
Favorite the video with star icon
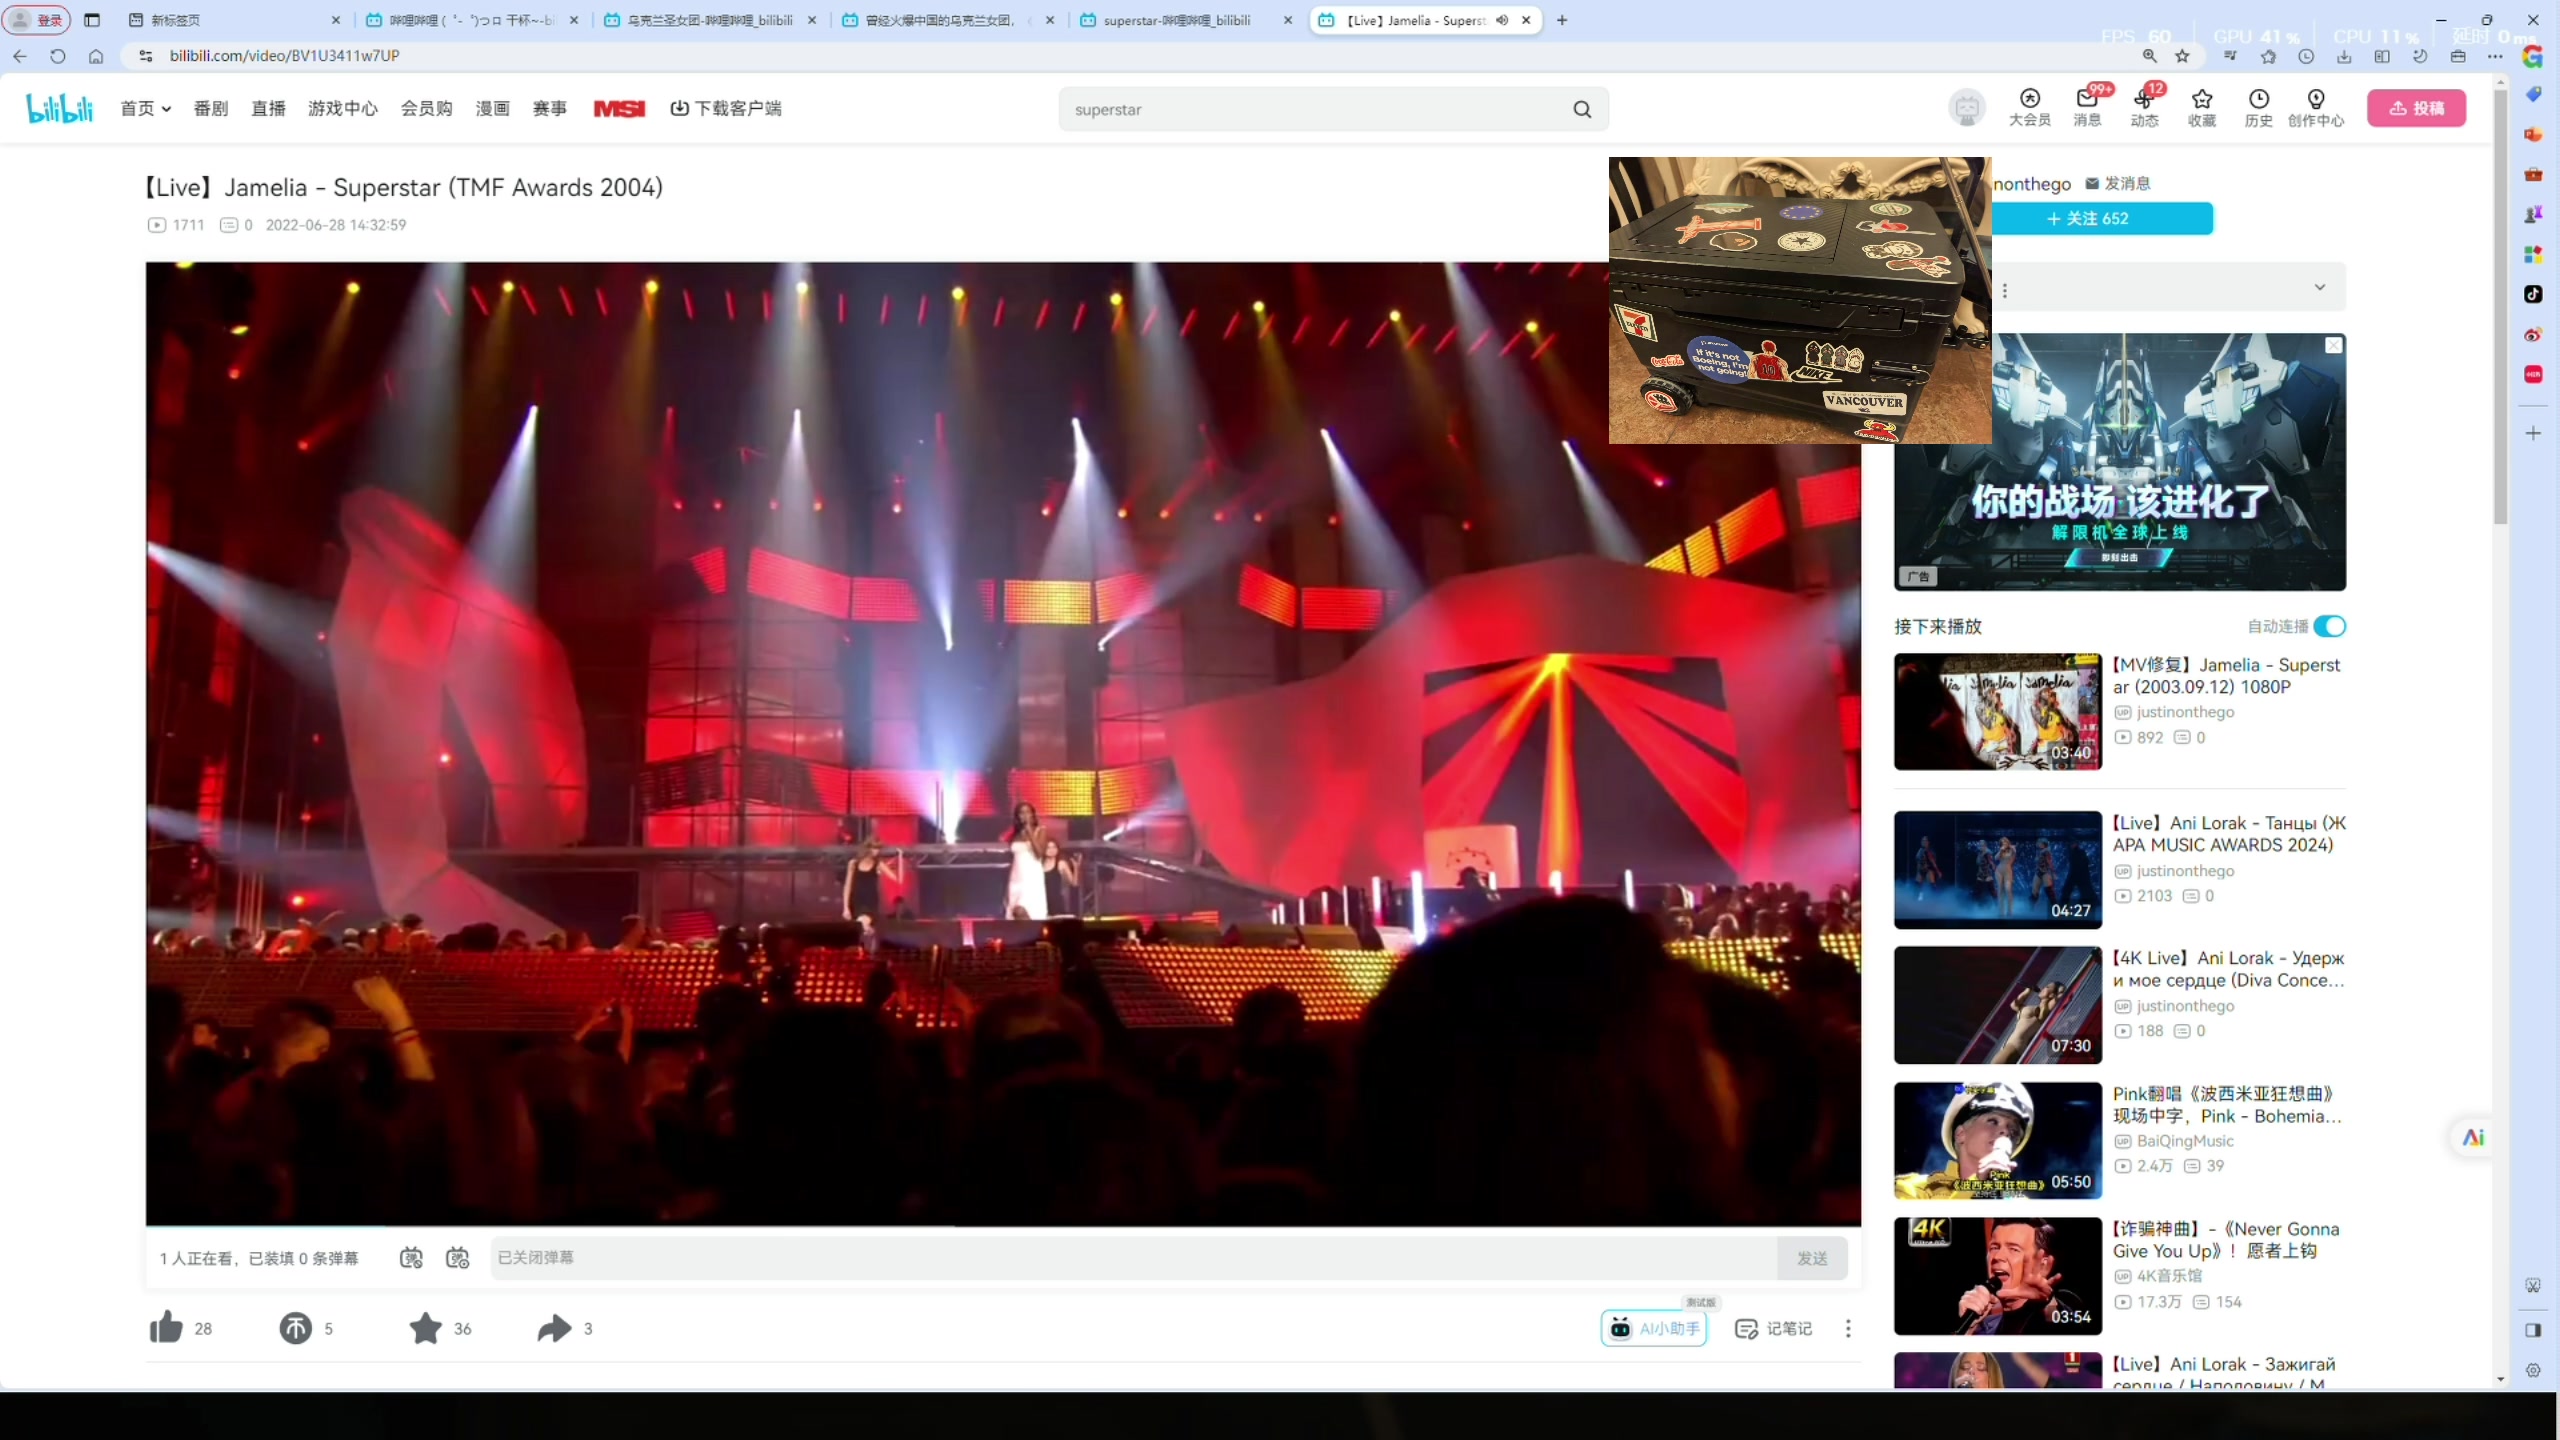pyautogui.click(x=425, y=1328)
